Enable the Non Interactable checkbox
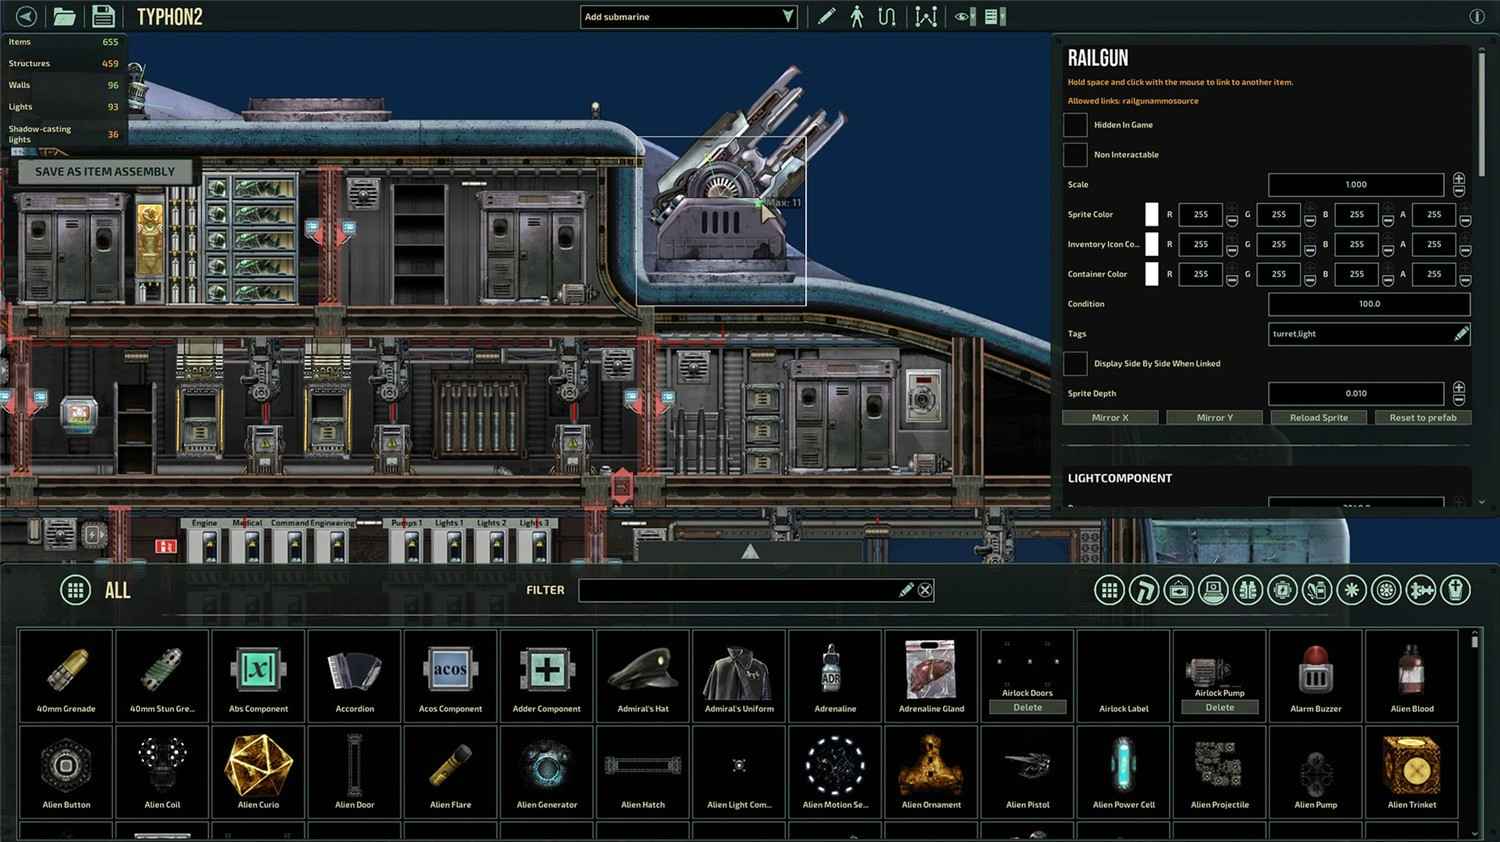Image resolution: width=1500 pixels, height=842 pixels. click(1075, 154)
